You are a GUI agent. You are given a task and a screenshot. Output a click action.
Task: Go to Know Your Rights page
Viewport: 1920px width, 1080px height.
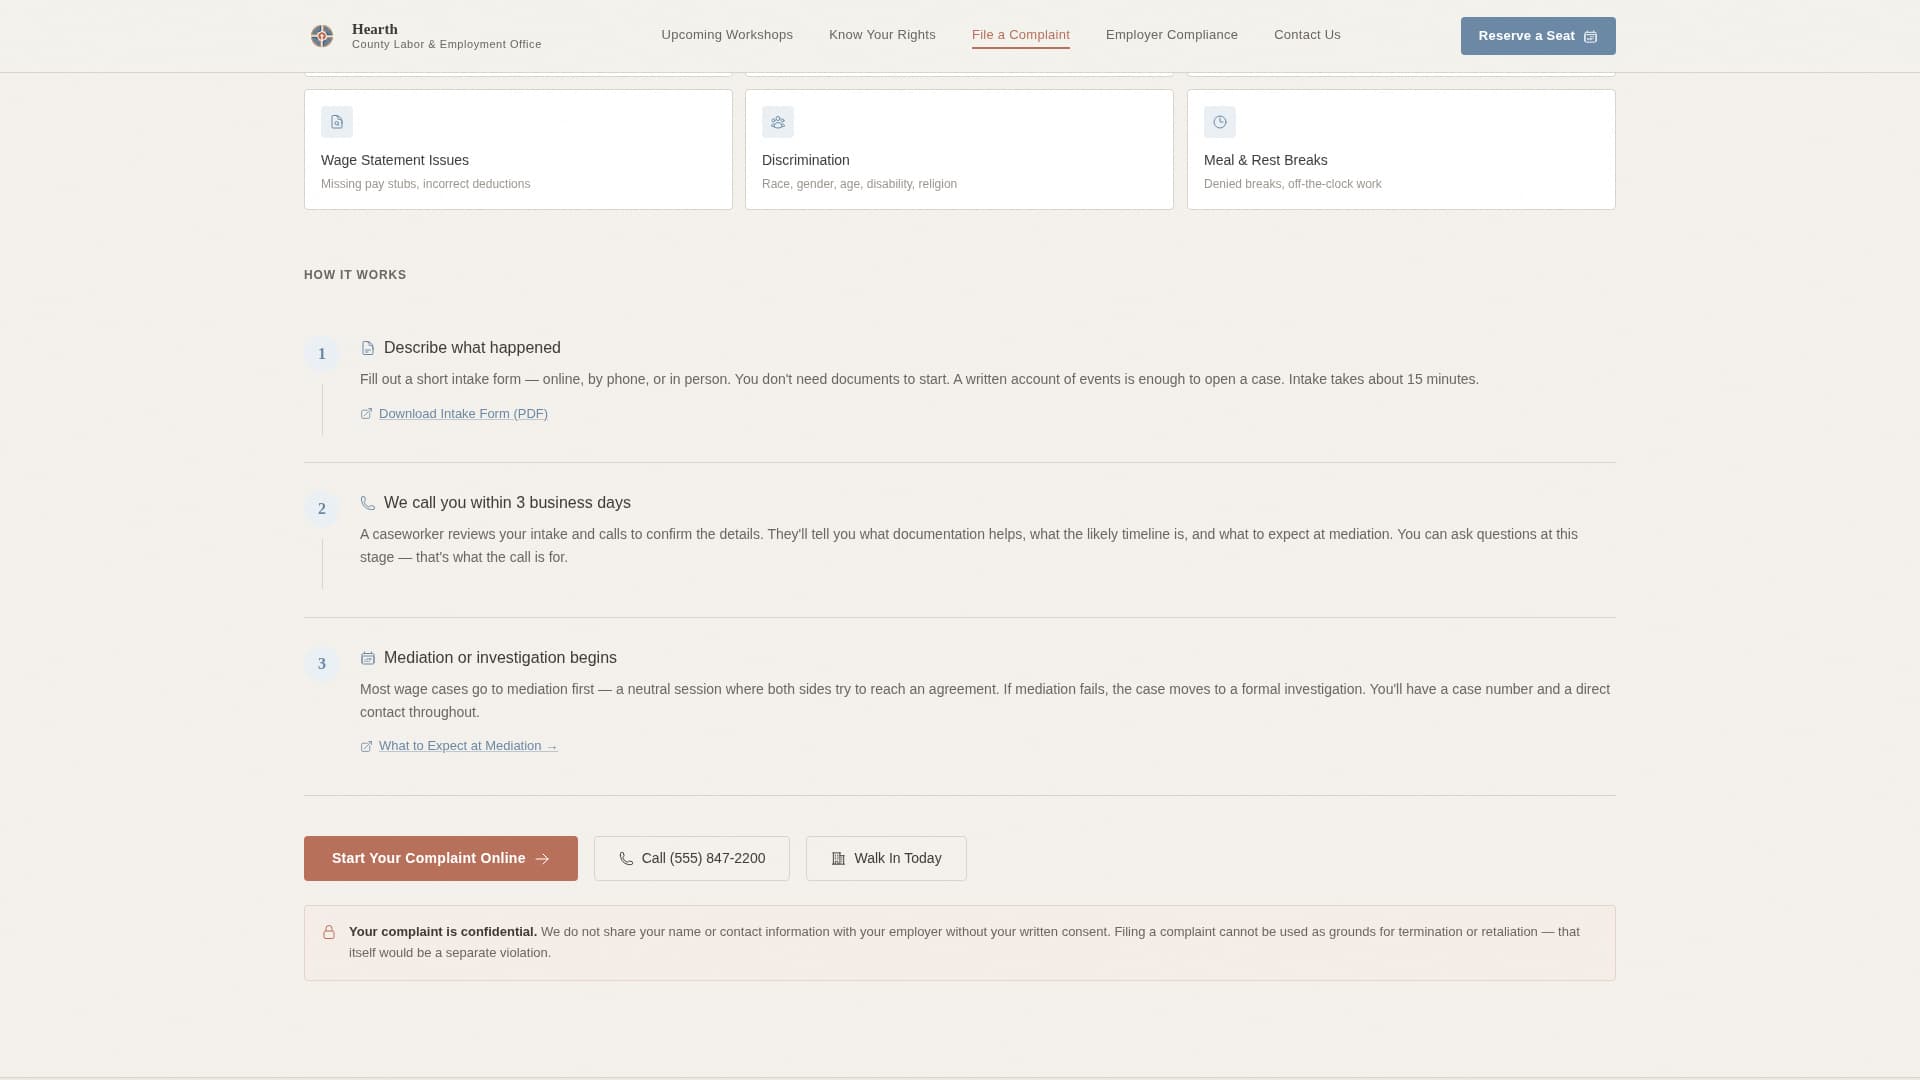(x=882, y=35)
